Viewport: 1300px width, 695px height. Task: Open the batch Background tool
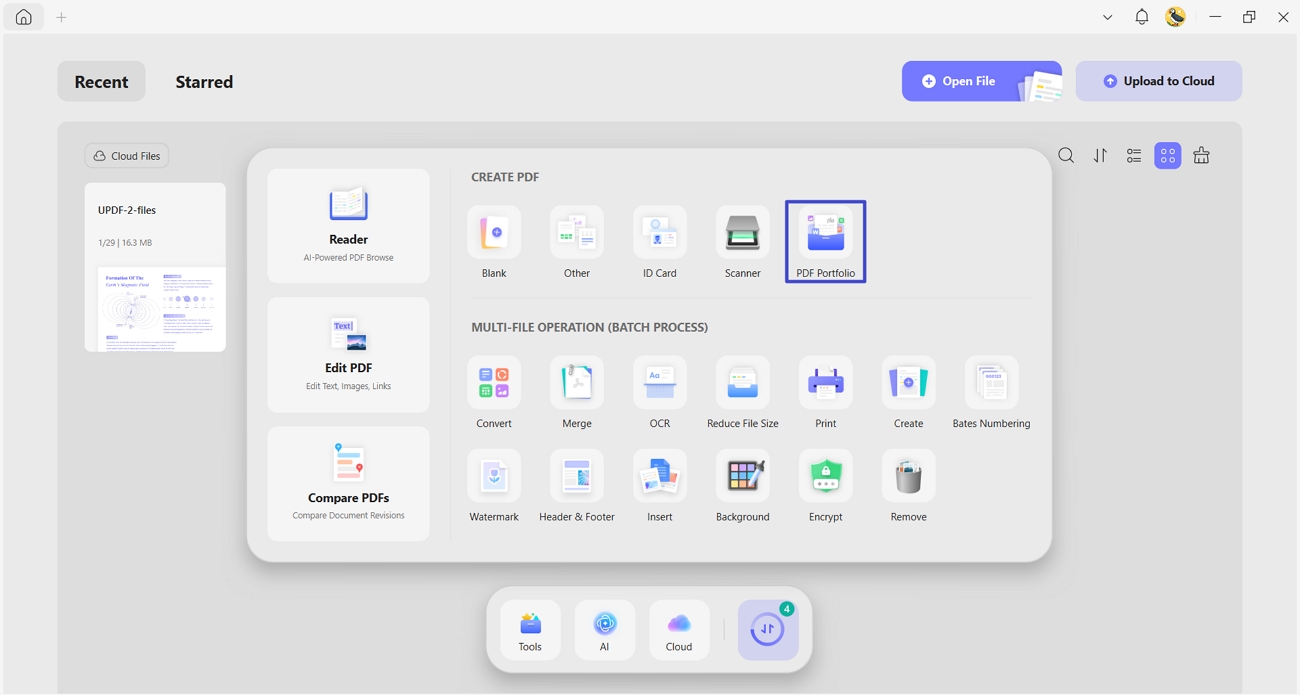tap(743, 486)
